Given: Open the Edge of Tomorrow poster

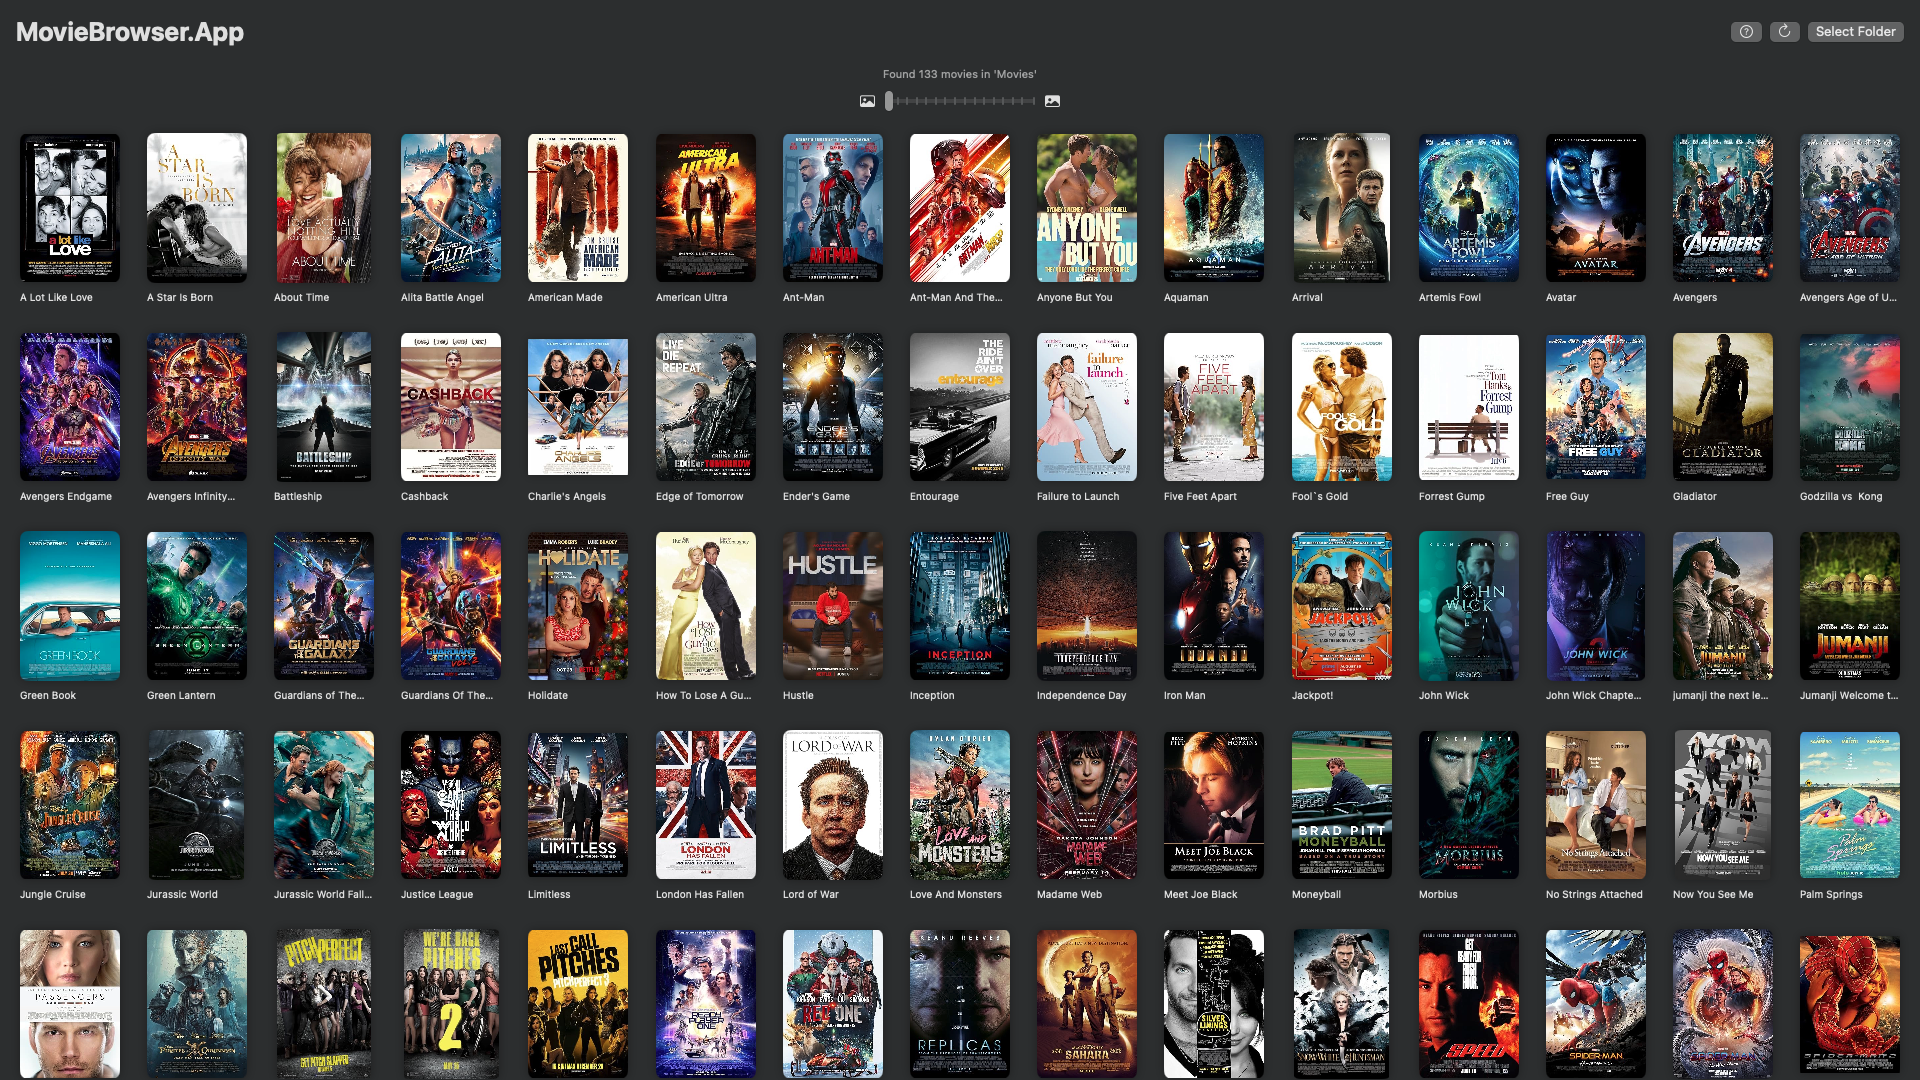Looking at the screenshot, I should [706, 407].
